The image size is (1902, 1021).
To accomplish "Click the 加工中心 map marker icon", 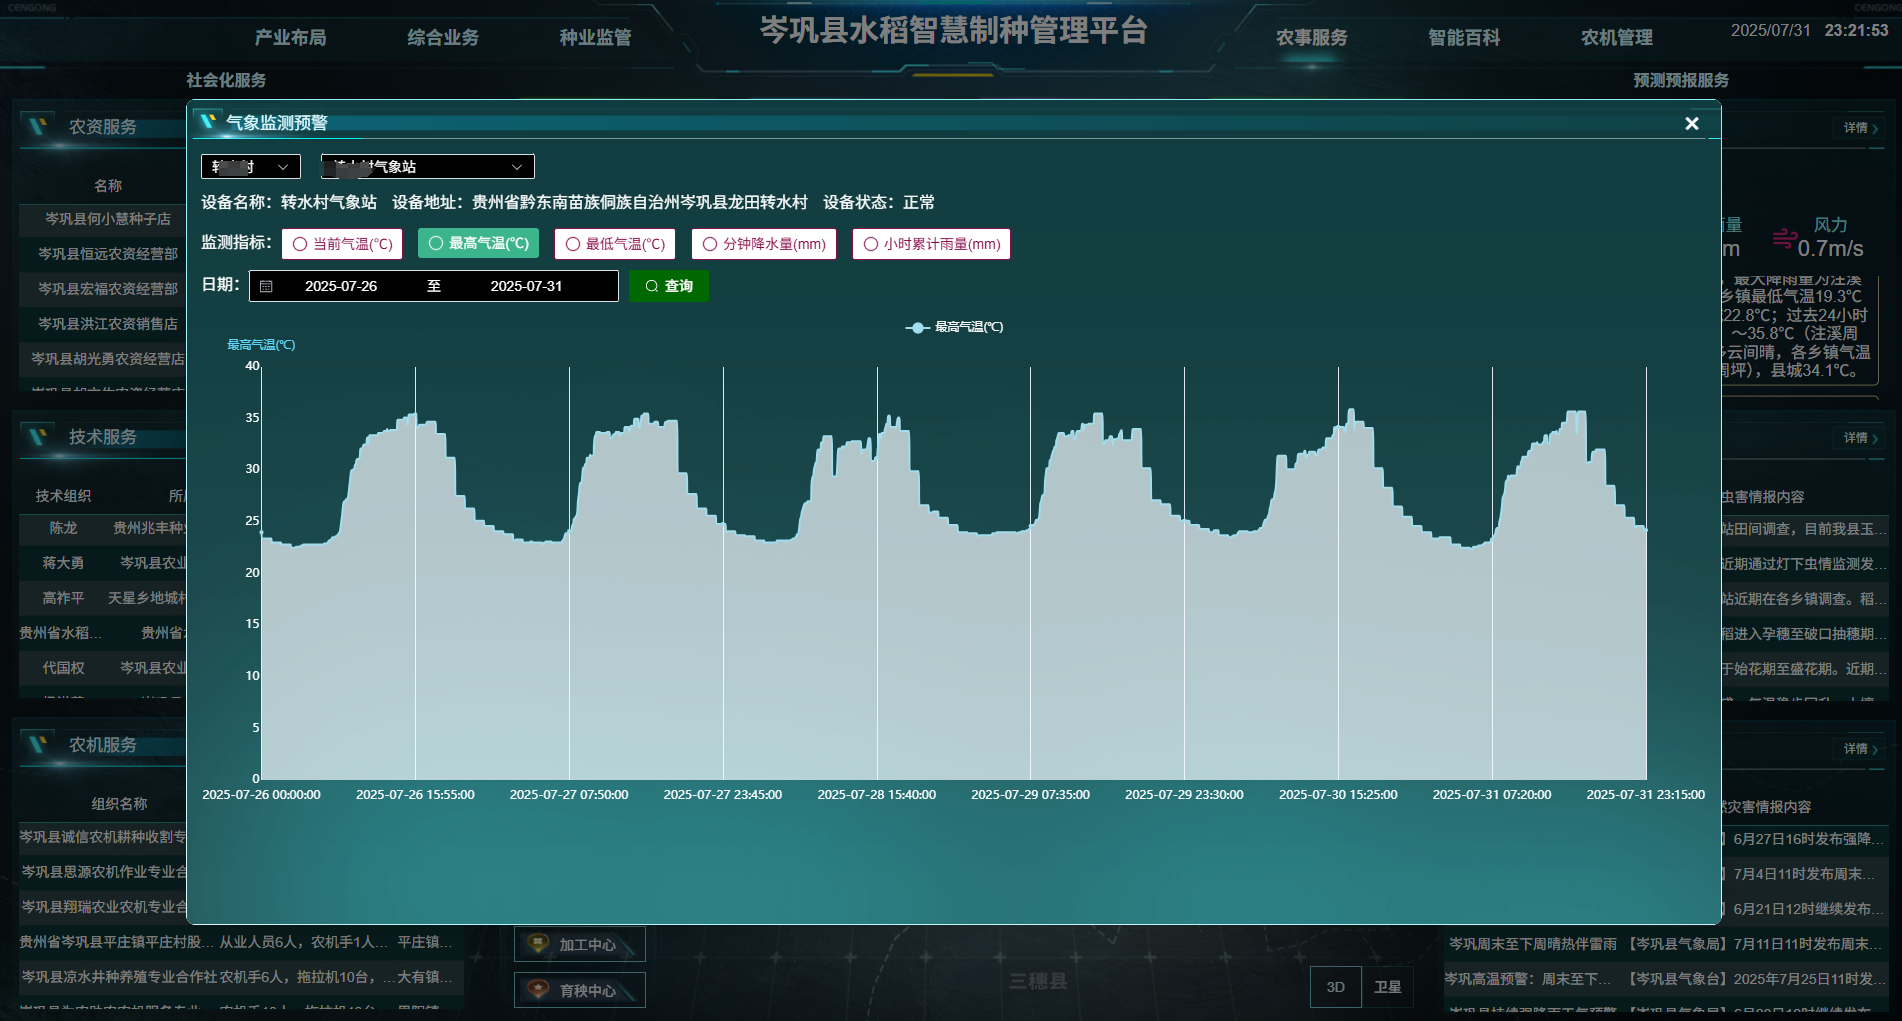I will click(538, 944).
